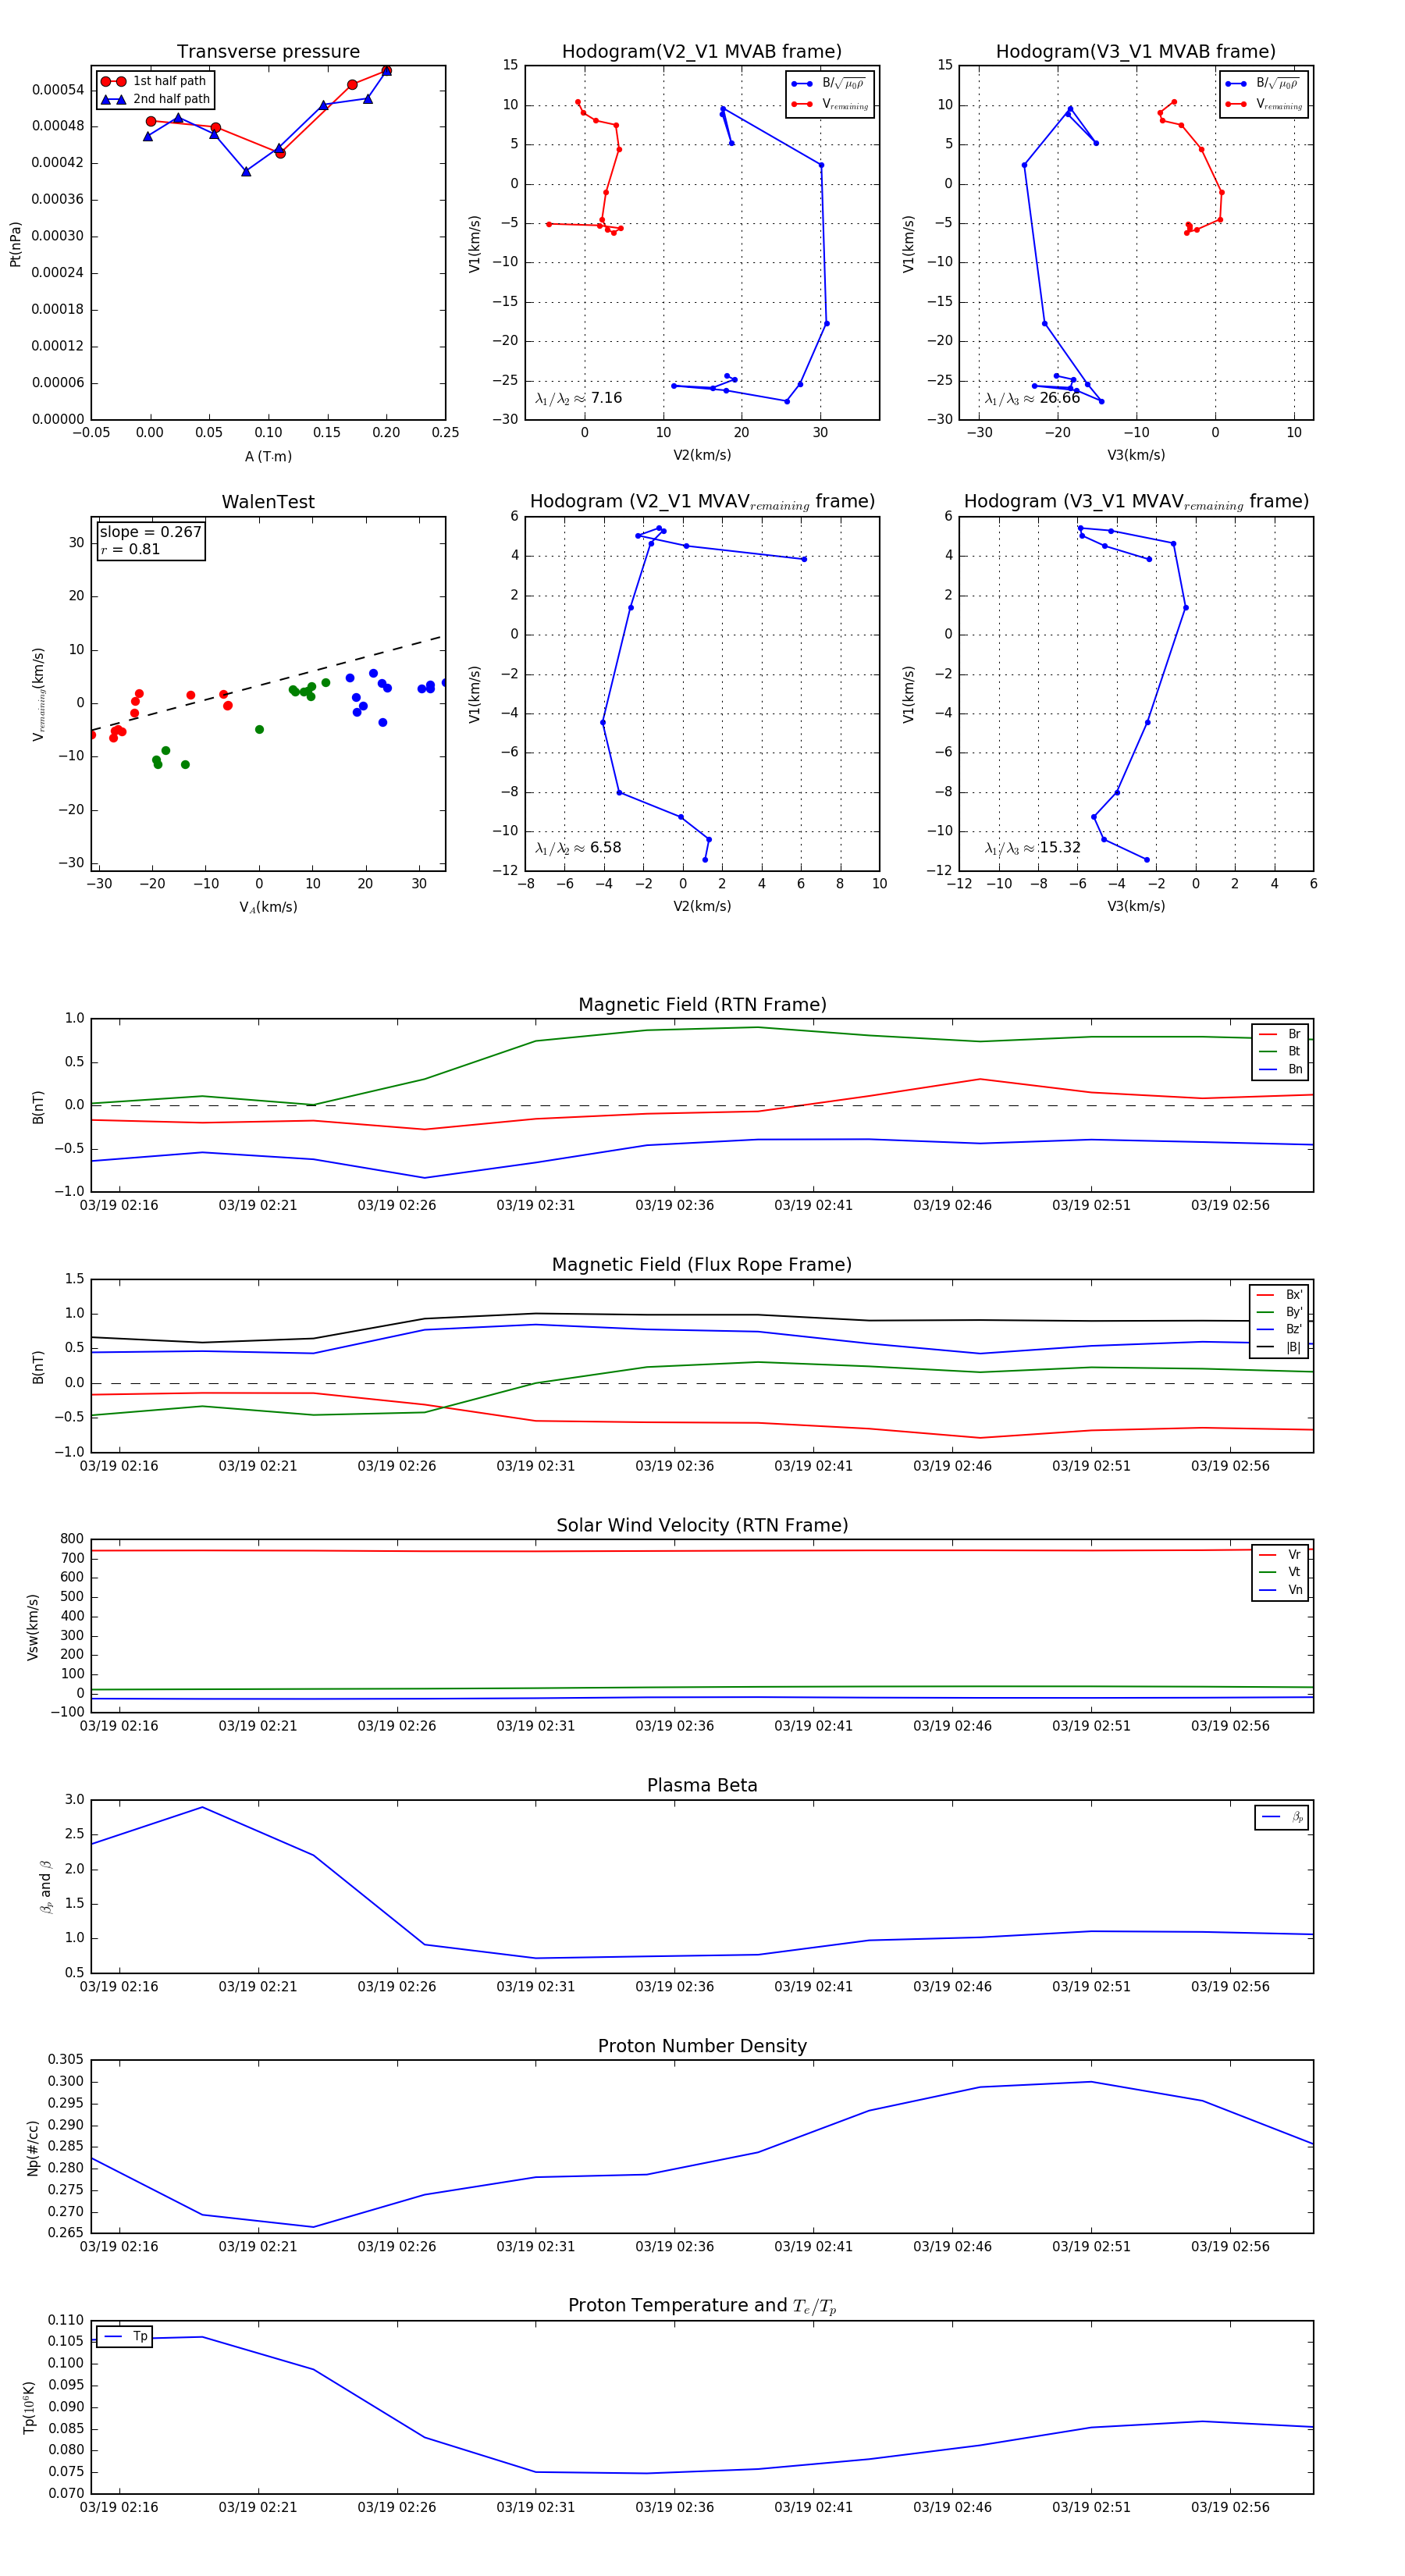The image size is (1405, 2576).
Task: Click the ratio value '26.66' annotation
Action: [x=1060, y=398]
